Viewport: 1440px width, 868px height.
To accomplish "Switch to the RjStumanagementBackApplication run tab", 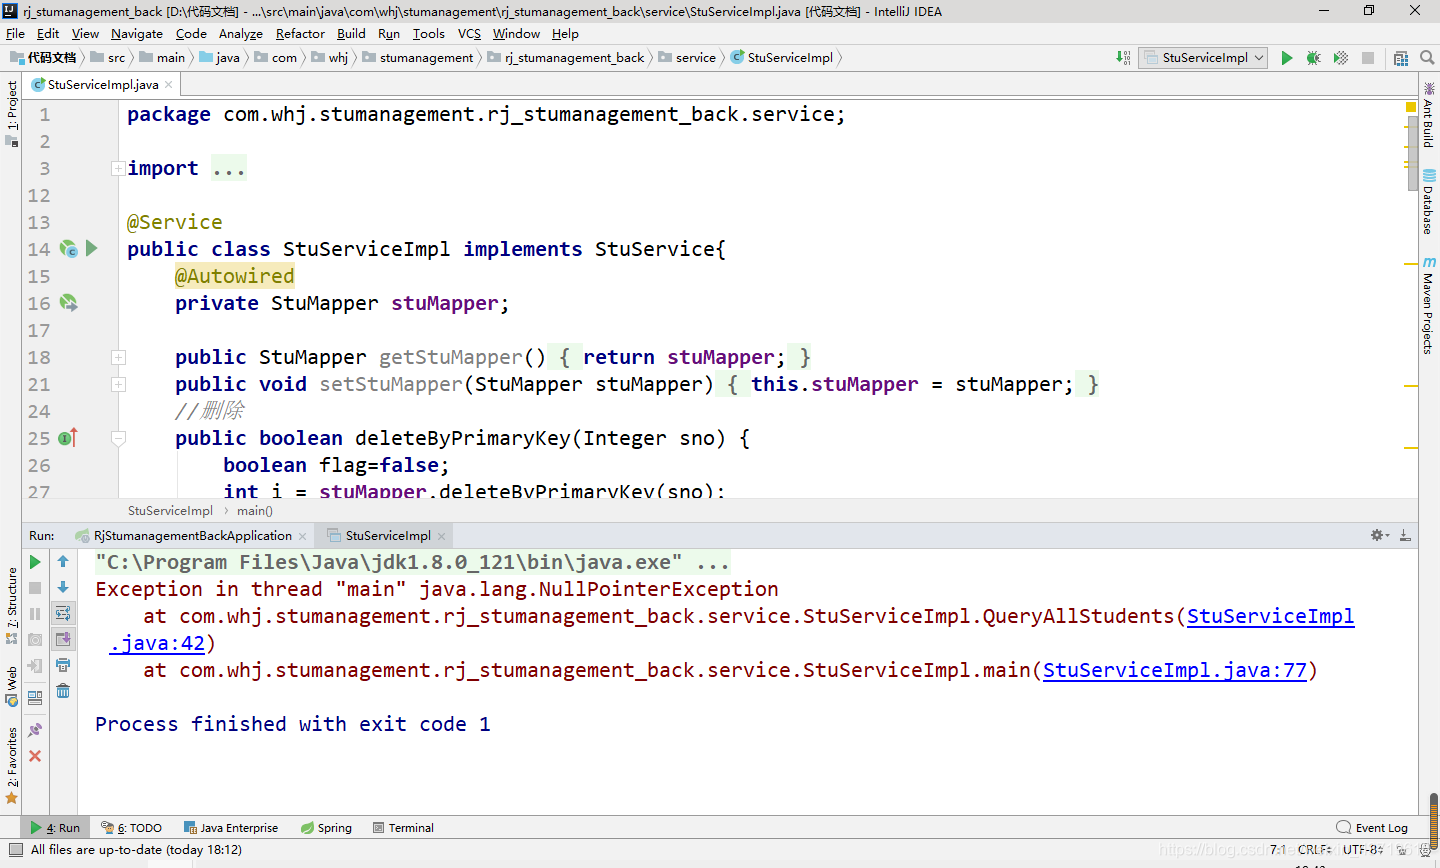I will pos(192,536).
